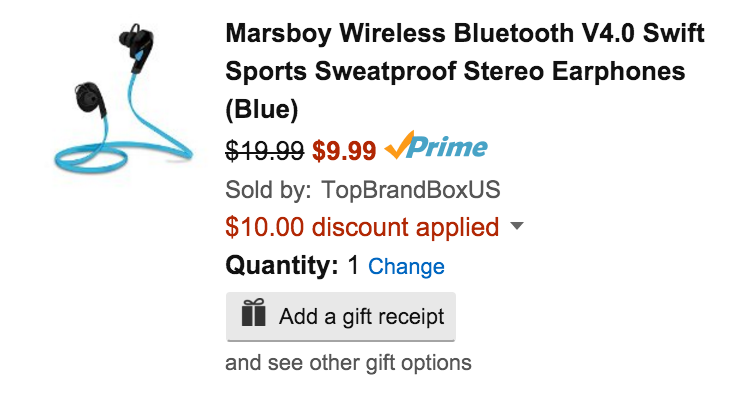Click the quantity value 1

[353, 266]
